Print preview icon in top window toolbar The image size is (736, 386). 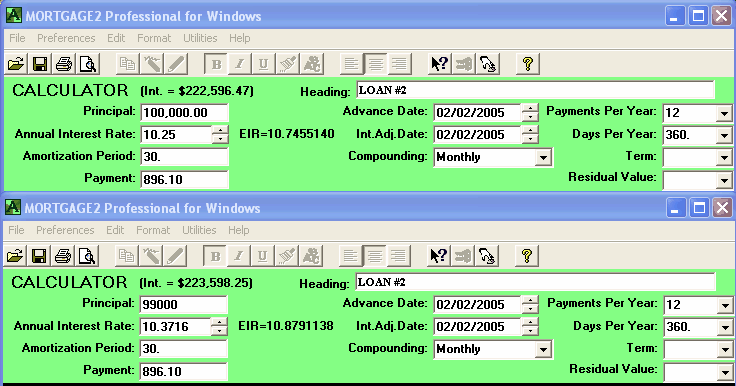88,64
